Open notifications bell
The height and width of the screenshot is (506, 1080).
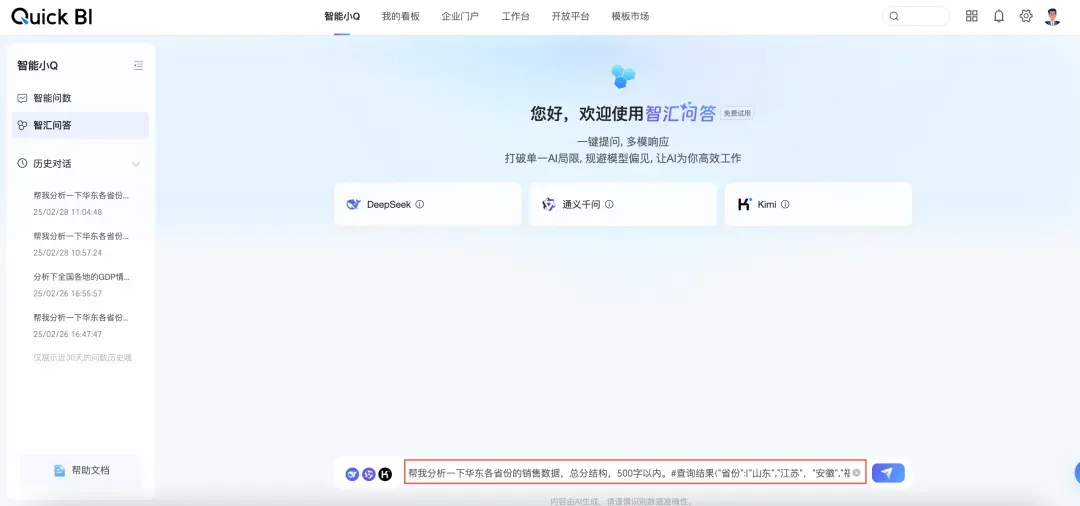(999, 16)
